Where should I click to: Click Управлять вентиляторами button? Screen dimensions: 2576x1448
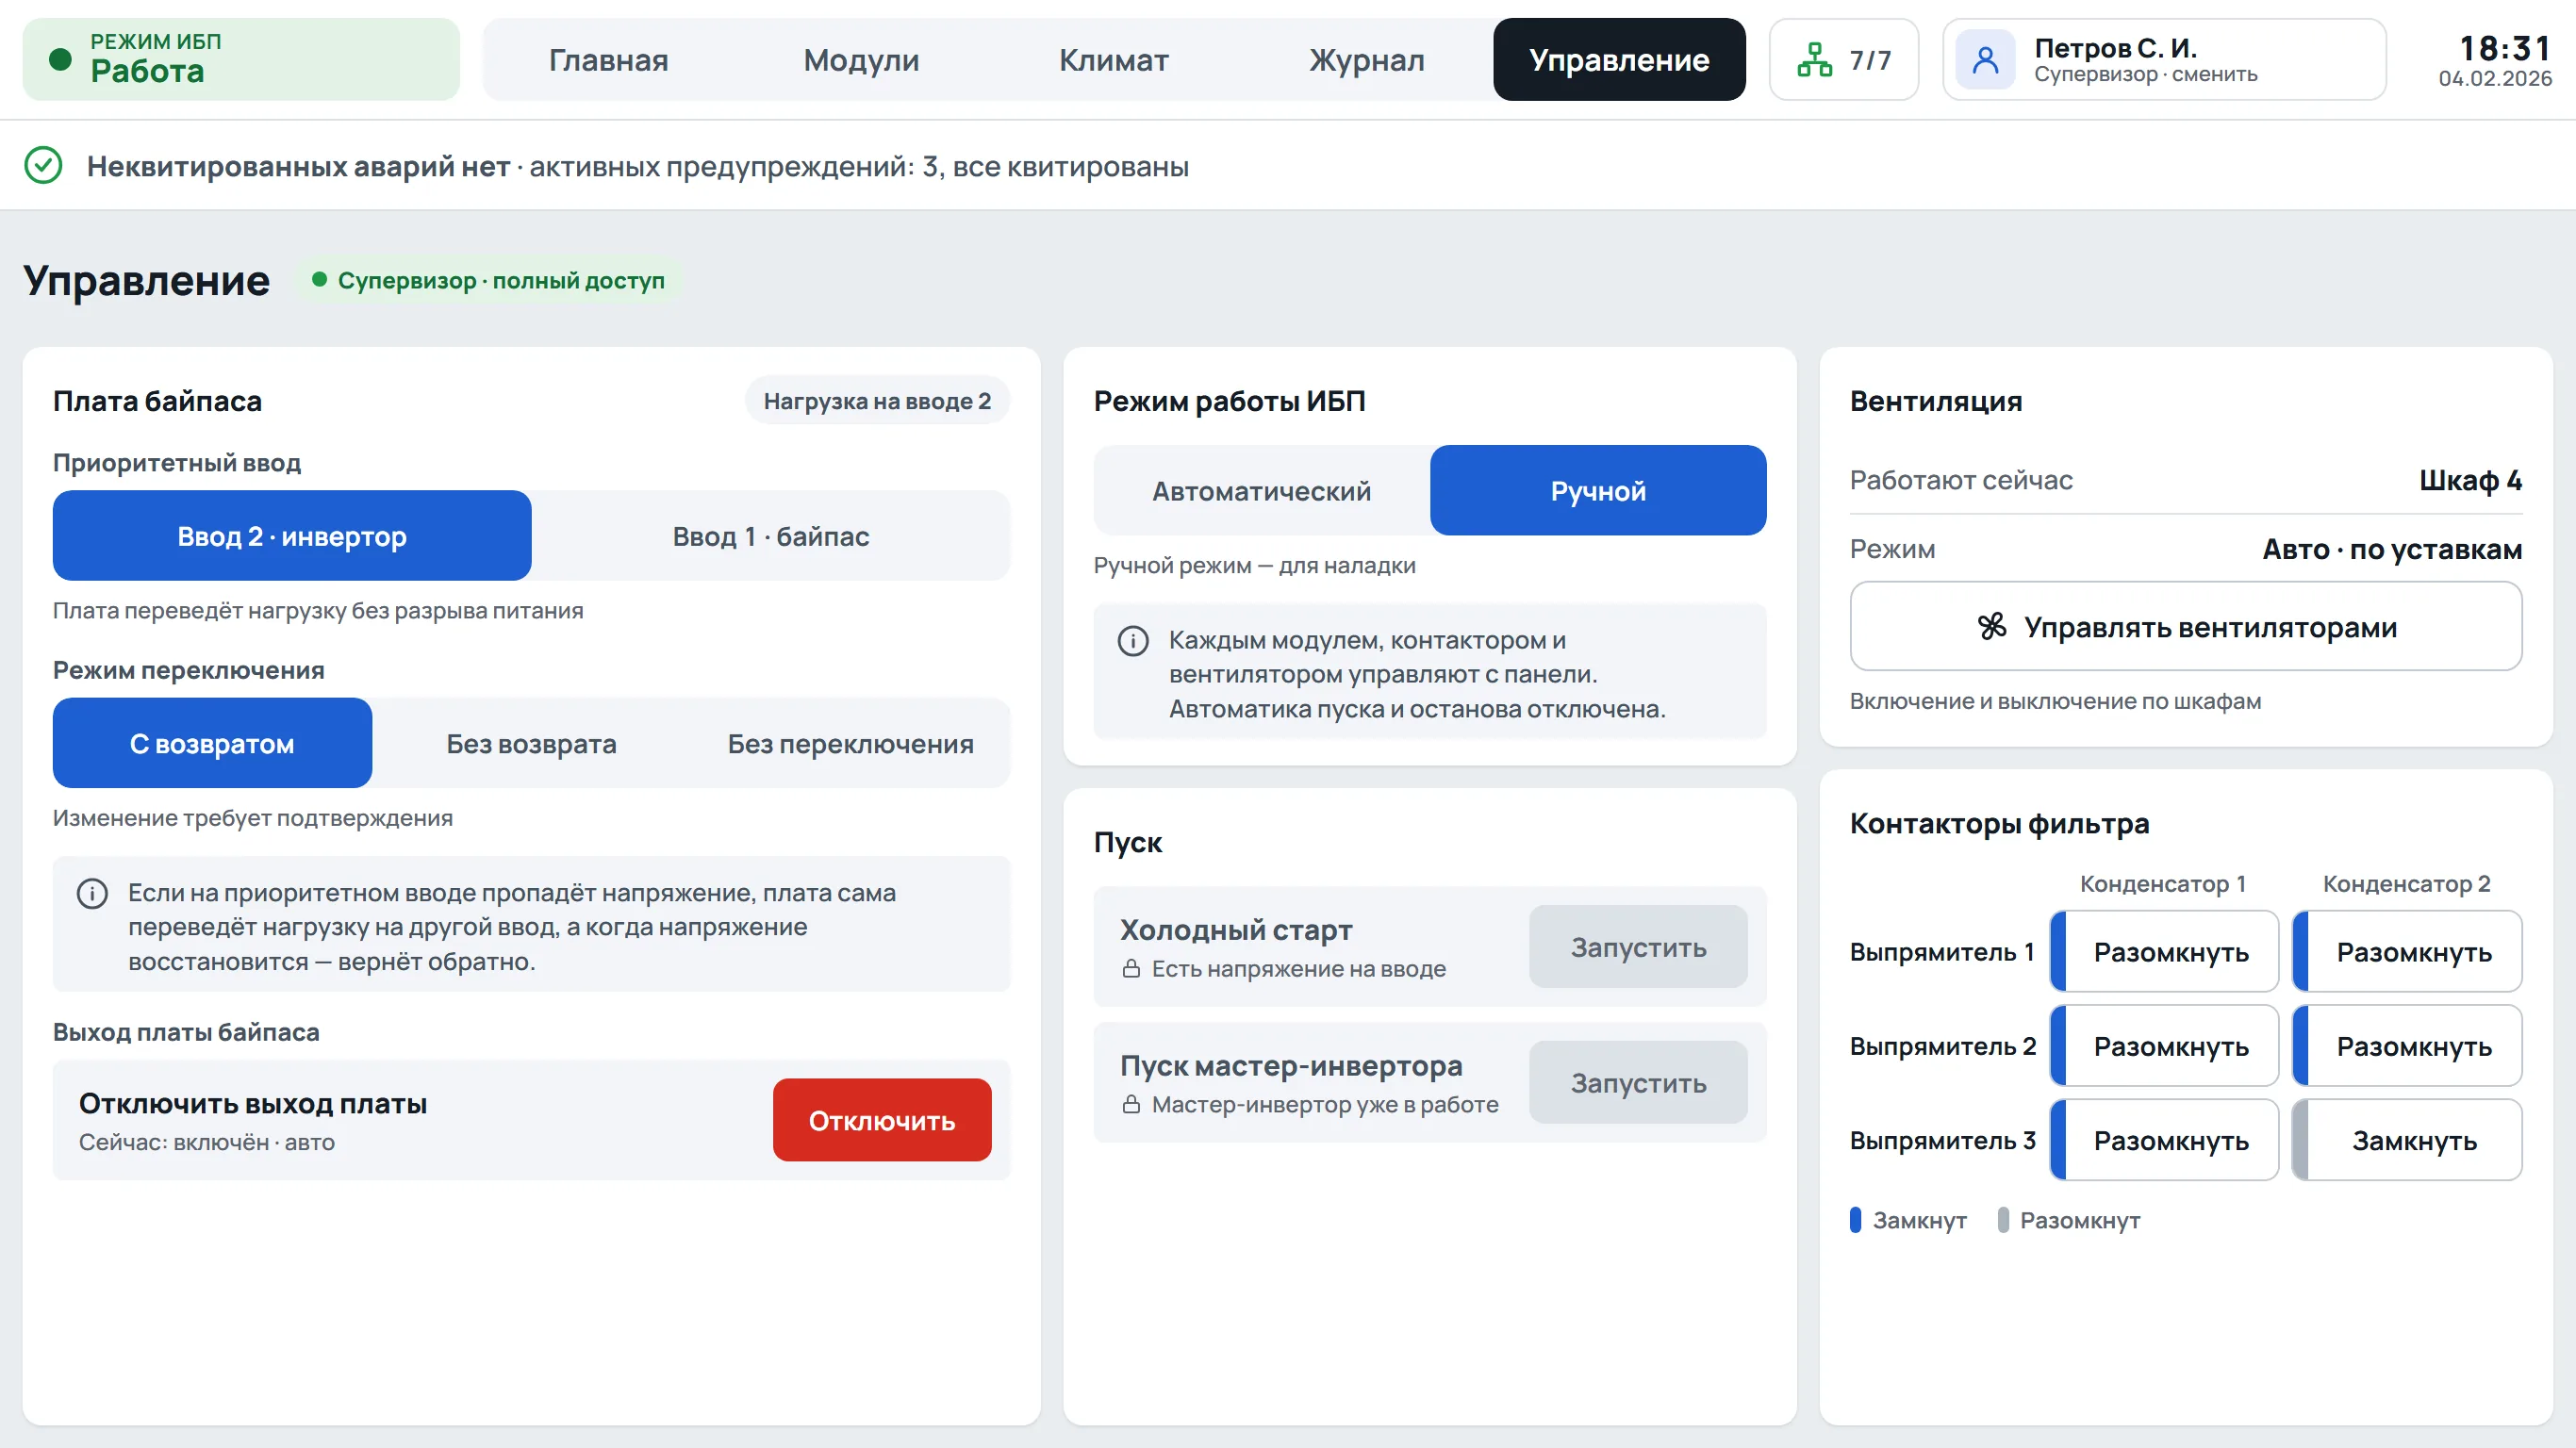[2186, 626]
